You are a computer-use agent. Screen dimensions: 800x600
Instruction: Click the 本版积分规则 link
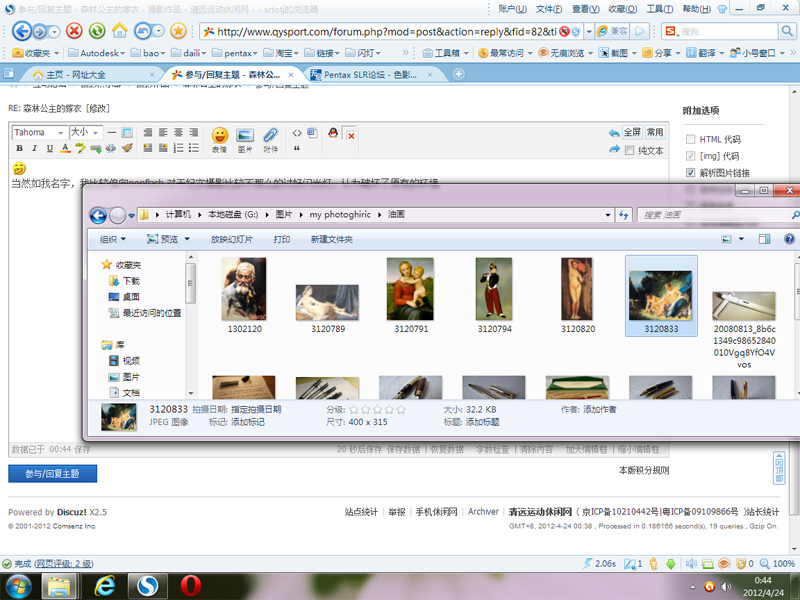pyautogui.click(x=643, y=470)
